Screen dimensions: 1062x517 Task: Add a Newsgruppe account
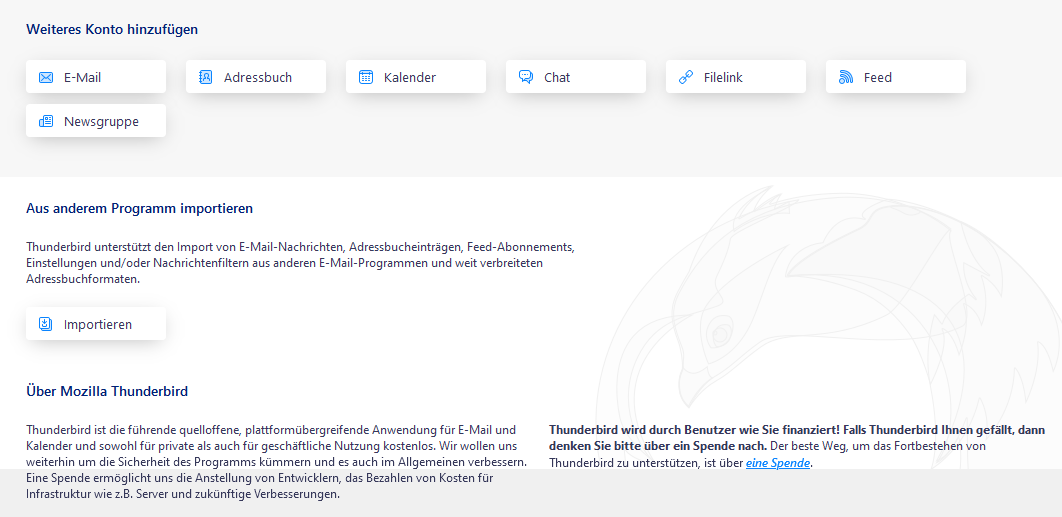[x=96, y=121]
